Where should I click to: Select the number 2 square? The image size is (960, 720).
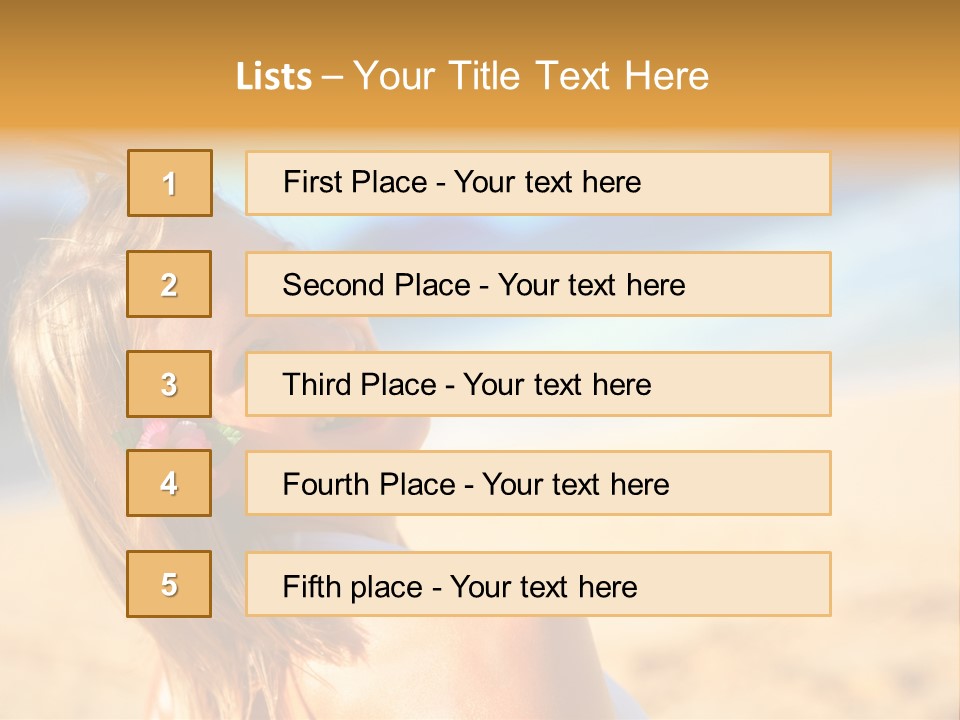169,284
